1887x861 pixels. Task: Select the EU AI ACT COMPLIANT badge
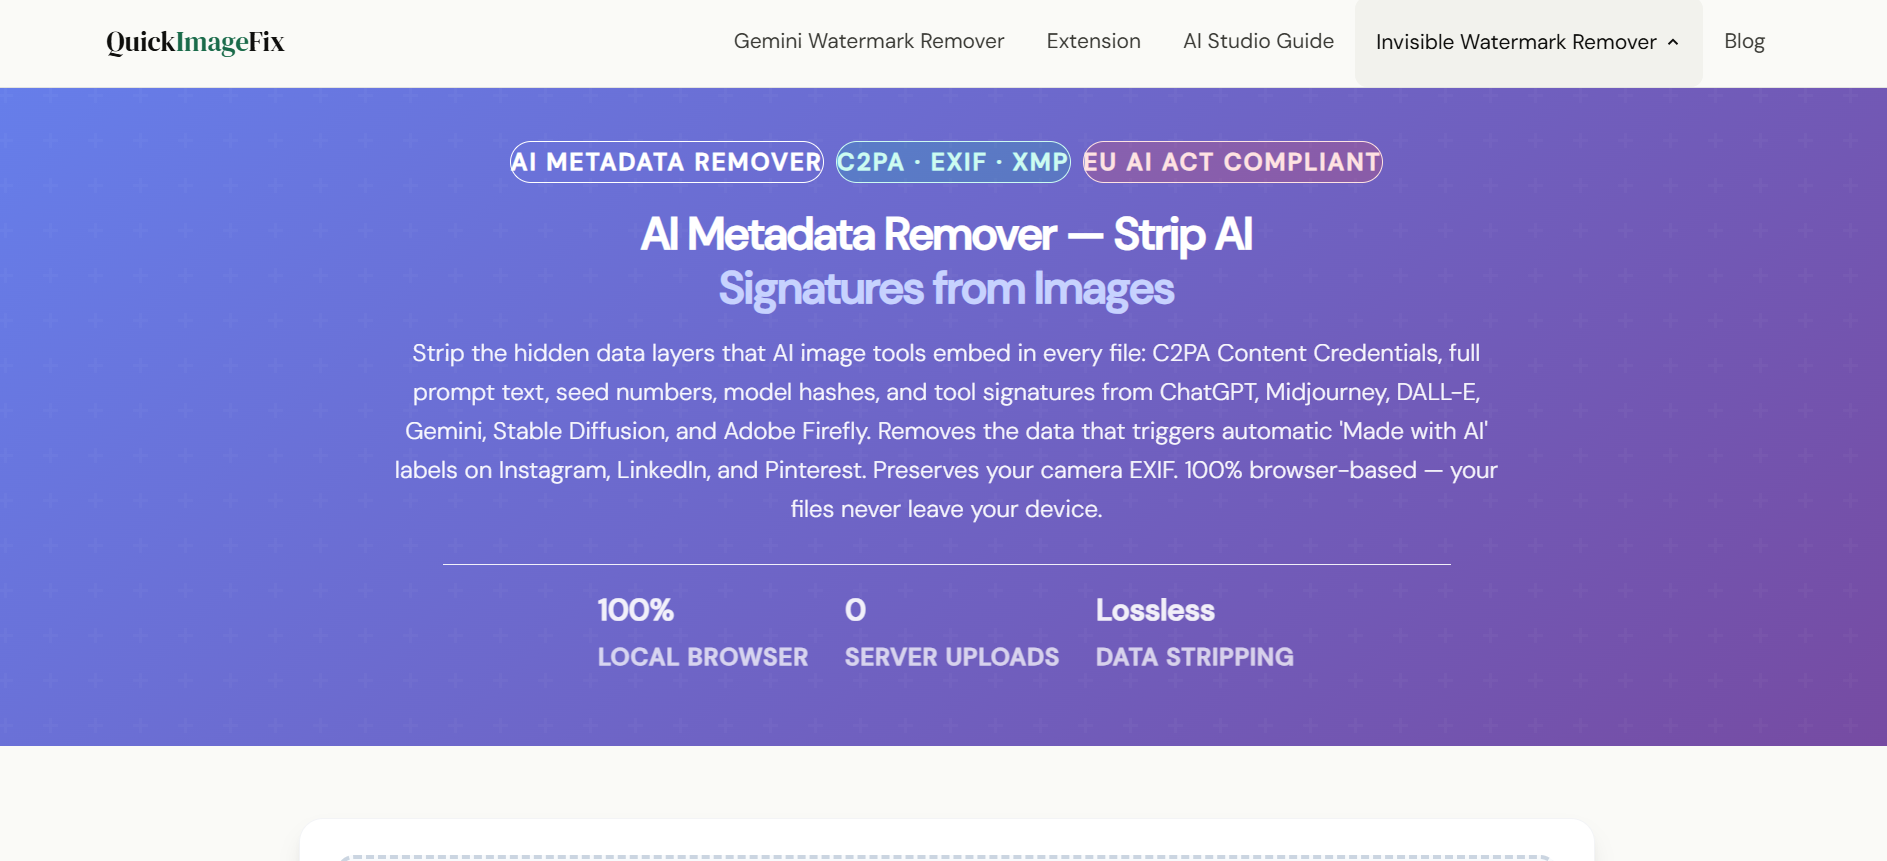click(1230, 162)
